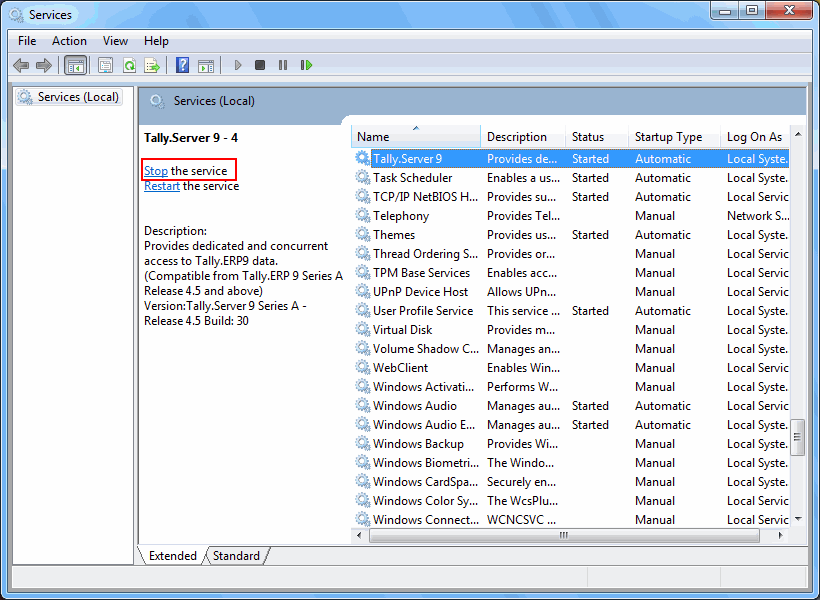820x600 pixels.
Task: Sort services by the Status column header
Action: click(x=597, y=137)
